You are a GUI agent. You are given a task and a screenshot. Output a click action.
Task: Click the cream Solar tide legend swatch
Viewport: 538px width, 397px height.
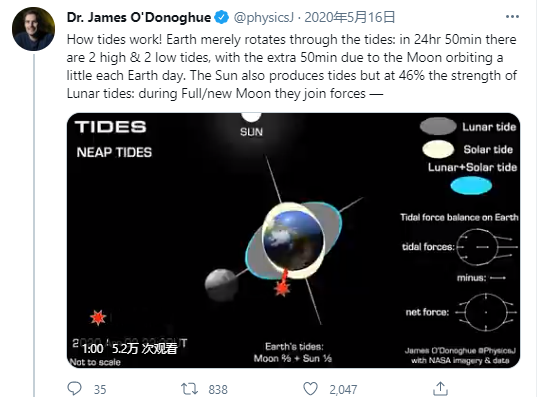(438, 149)
